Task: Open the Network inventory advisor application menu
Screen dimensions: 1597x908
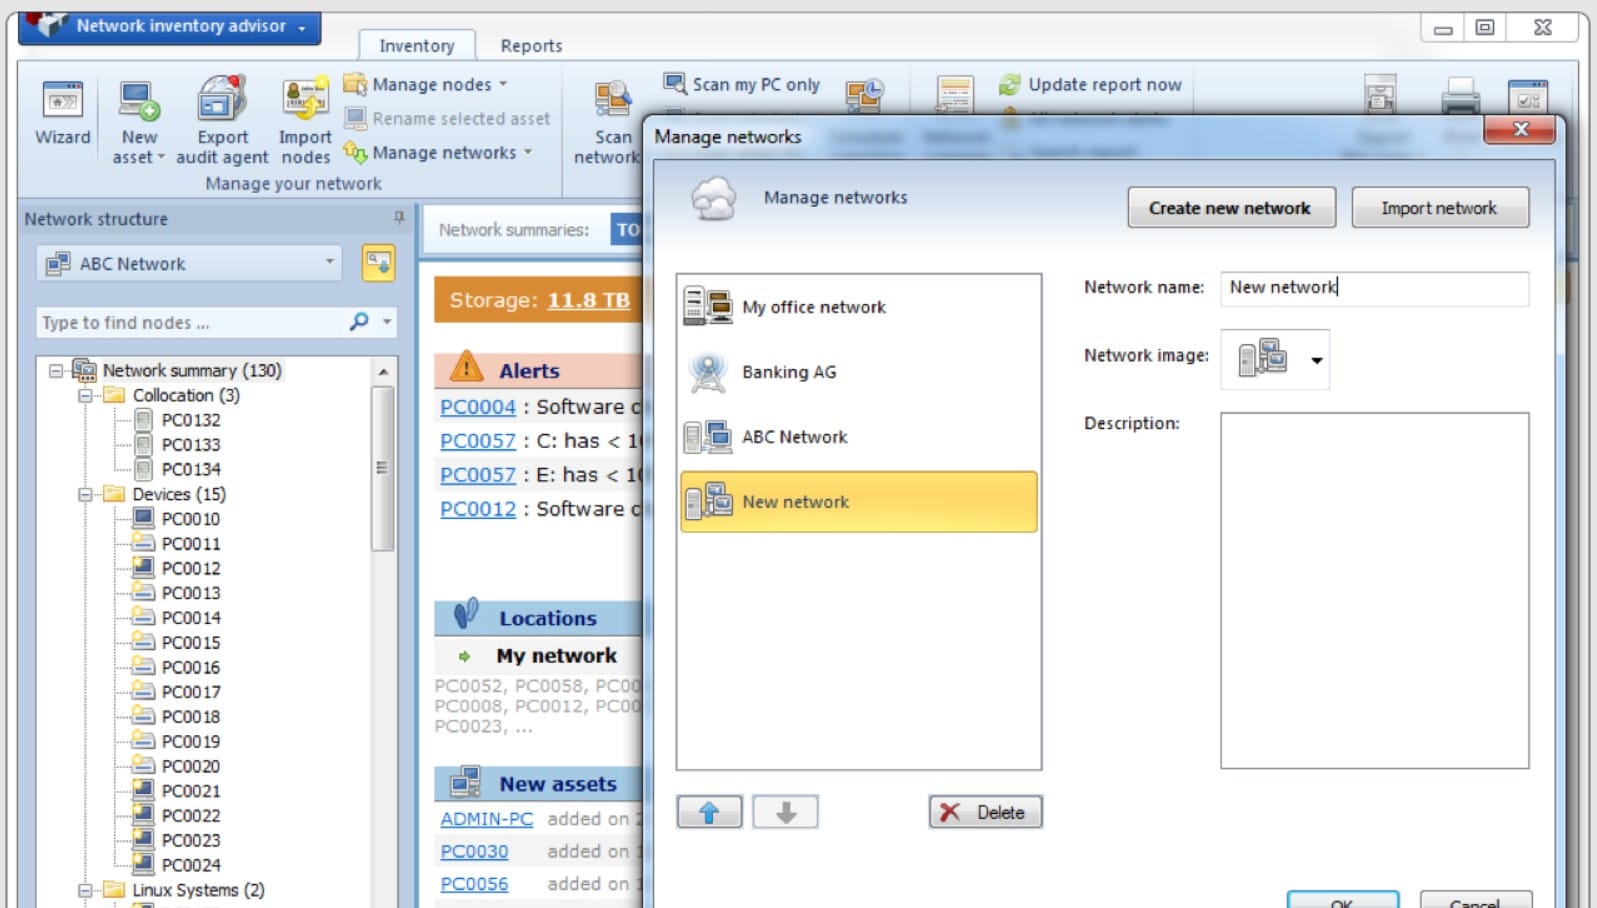Action: [170, 27]
